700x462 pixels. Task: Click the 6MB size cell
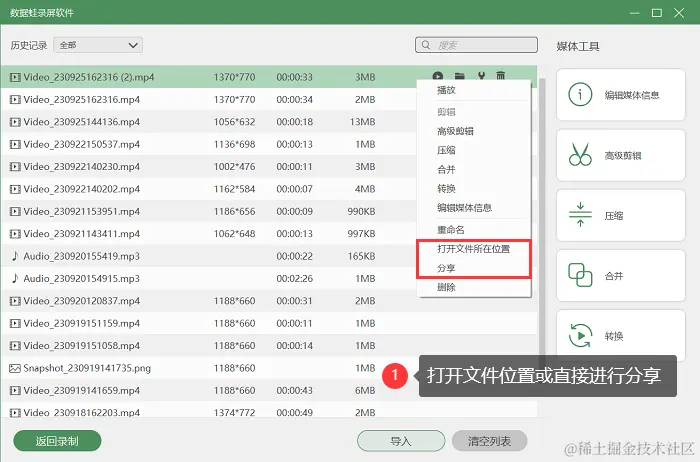point(365,391)
